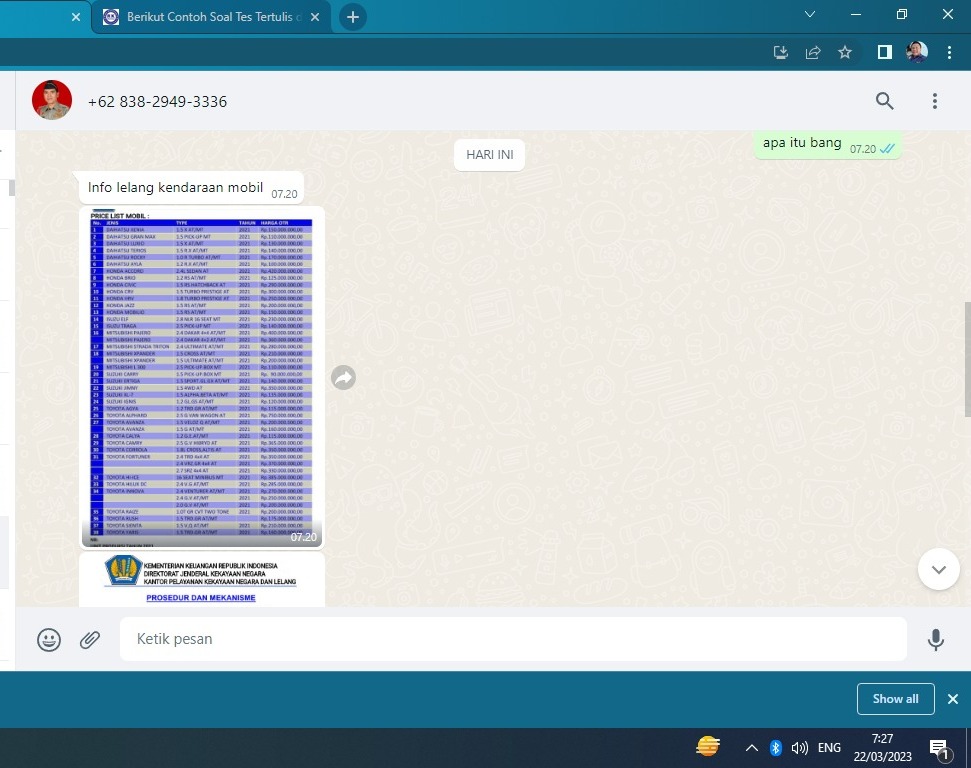Viewport: 971px width, 768px height.
Task: Select the "Info lelang kendaraan mobil" message
Action: (x=191, y=188)
